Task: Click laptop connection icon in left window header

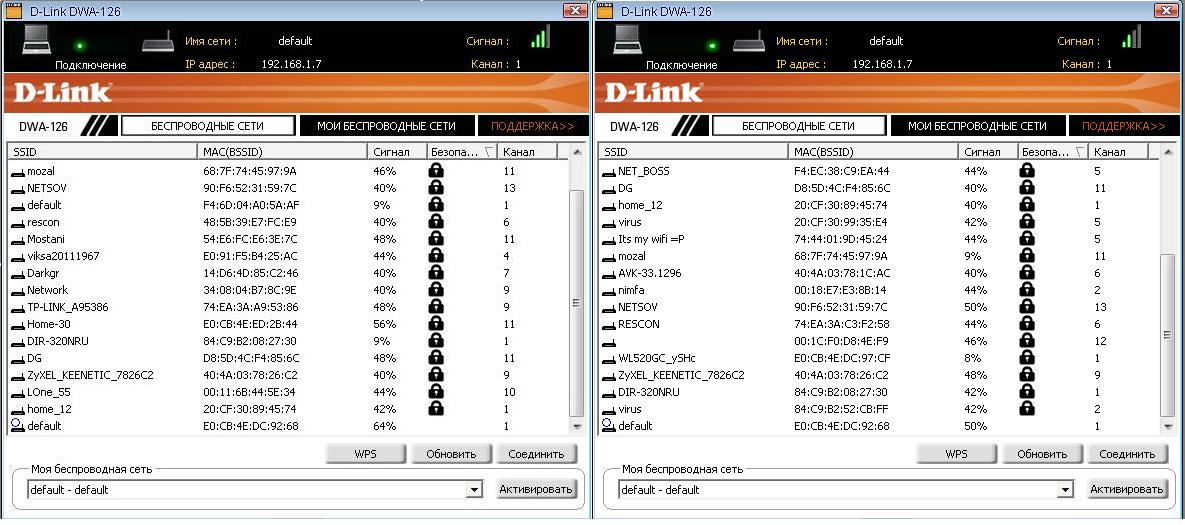Action: [37, 39]
